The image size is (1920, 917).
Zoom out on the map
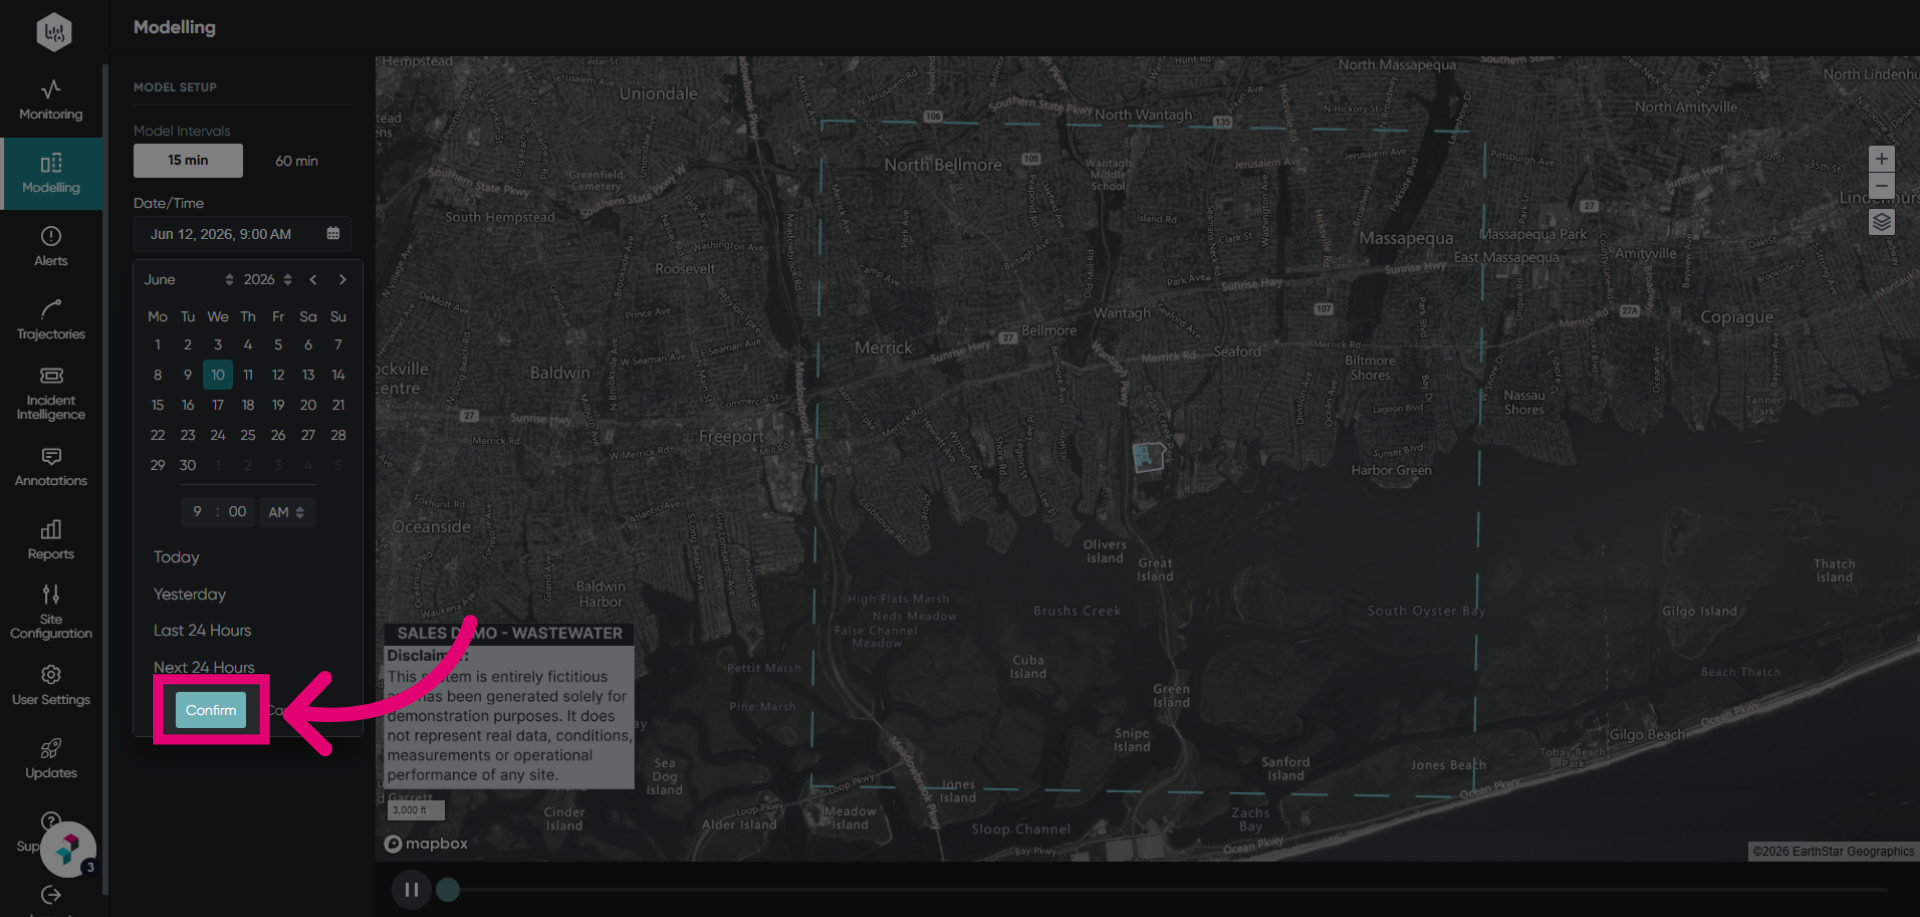coord(1881,185)
